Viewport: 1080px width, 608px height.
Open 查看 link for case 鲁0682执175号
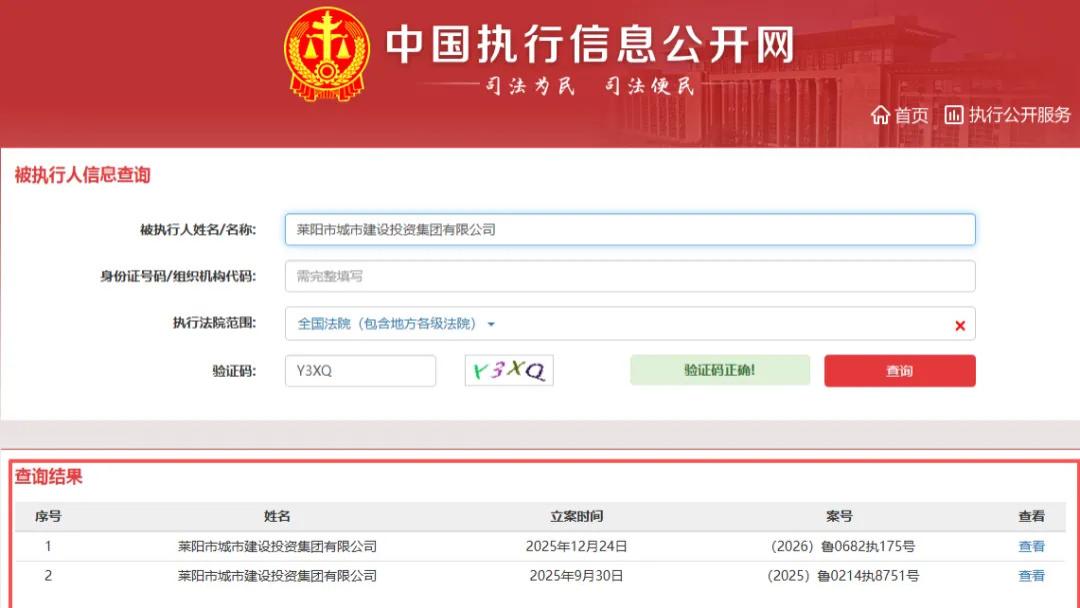(1030, 546)
